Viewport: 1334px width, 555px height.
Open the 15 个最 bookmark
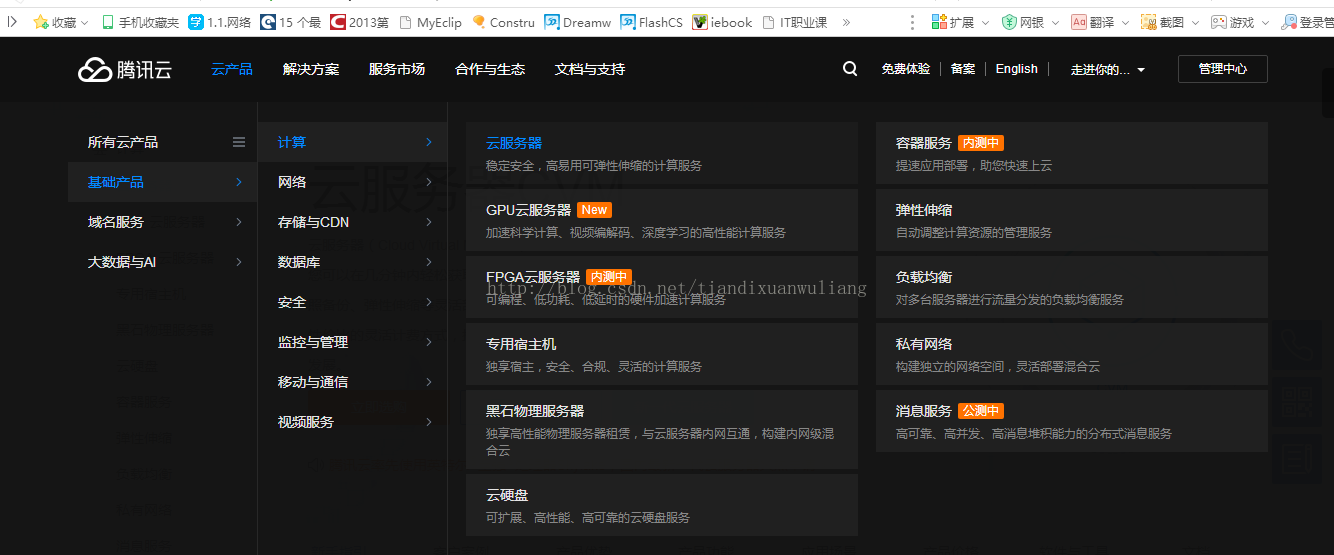click(290, 22)
